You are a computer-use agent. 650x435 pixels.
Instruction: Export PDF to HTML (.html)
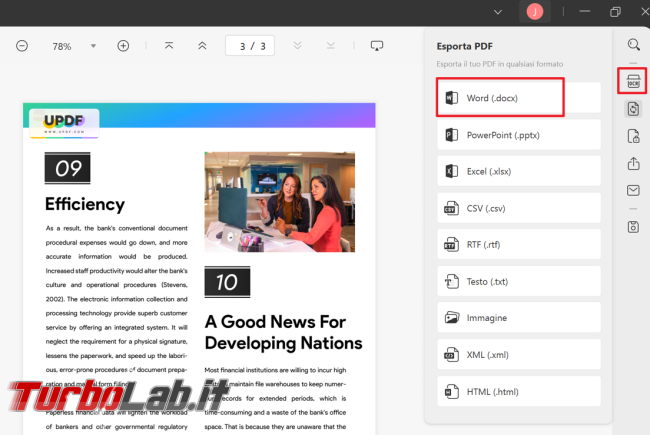[x=519, y=391]
